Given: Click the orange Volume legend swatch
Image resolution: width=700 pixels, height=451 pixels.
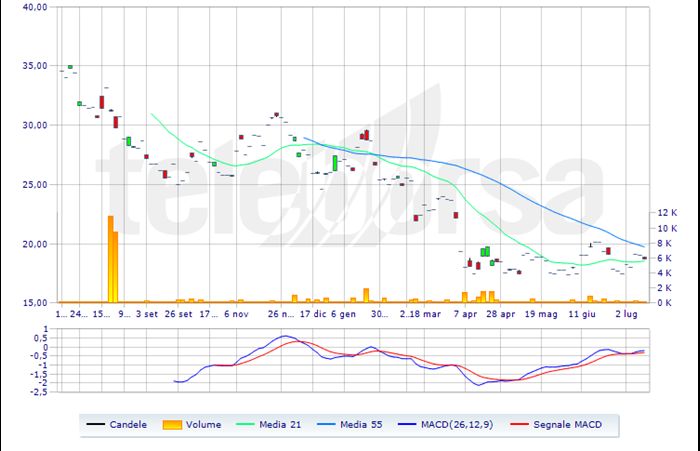Looking at the screenshot, I should point(172,425).
